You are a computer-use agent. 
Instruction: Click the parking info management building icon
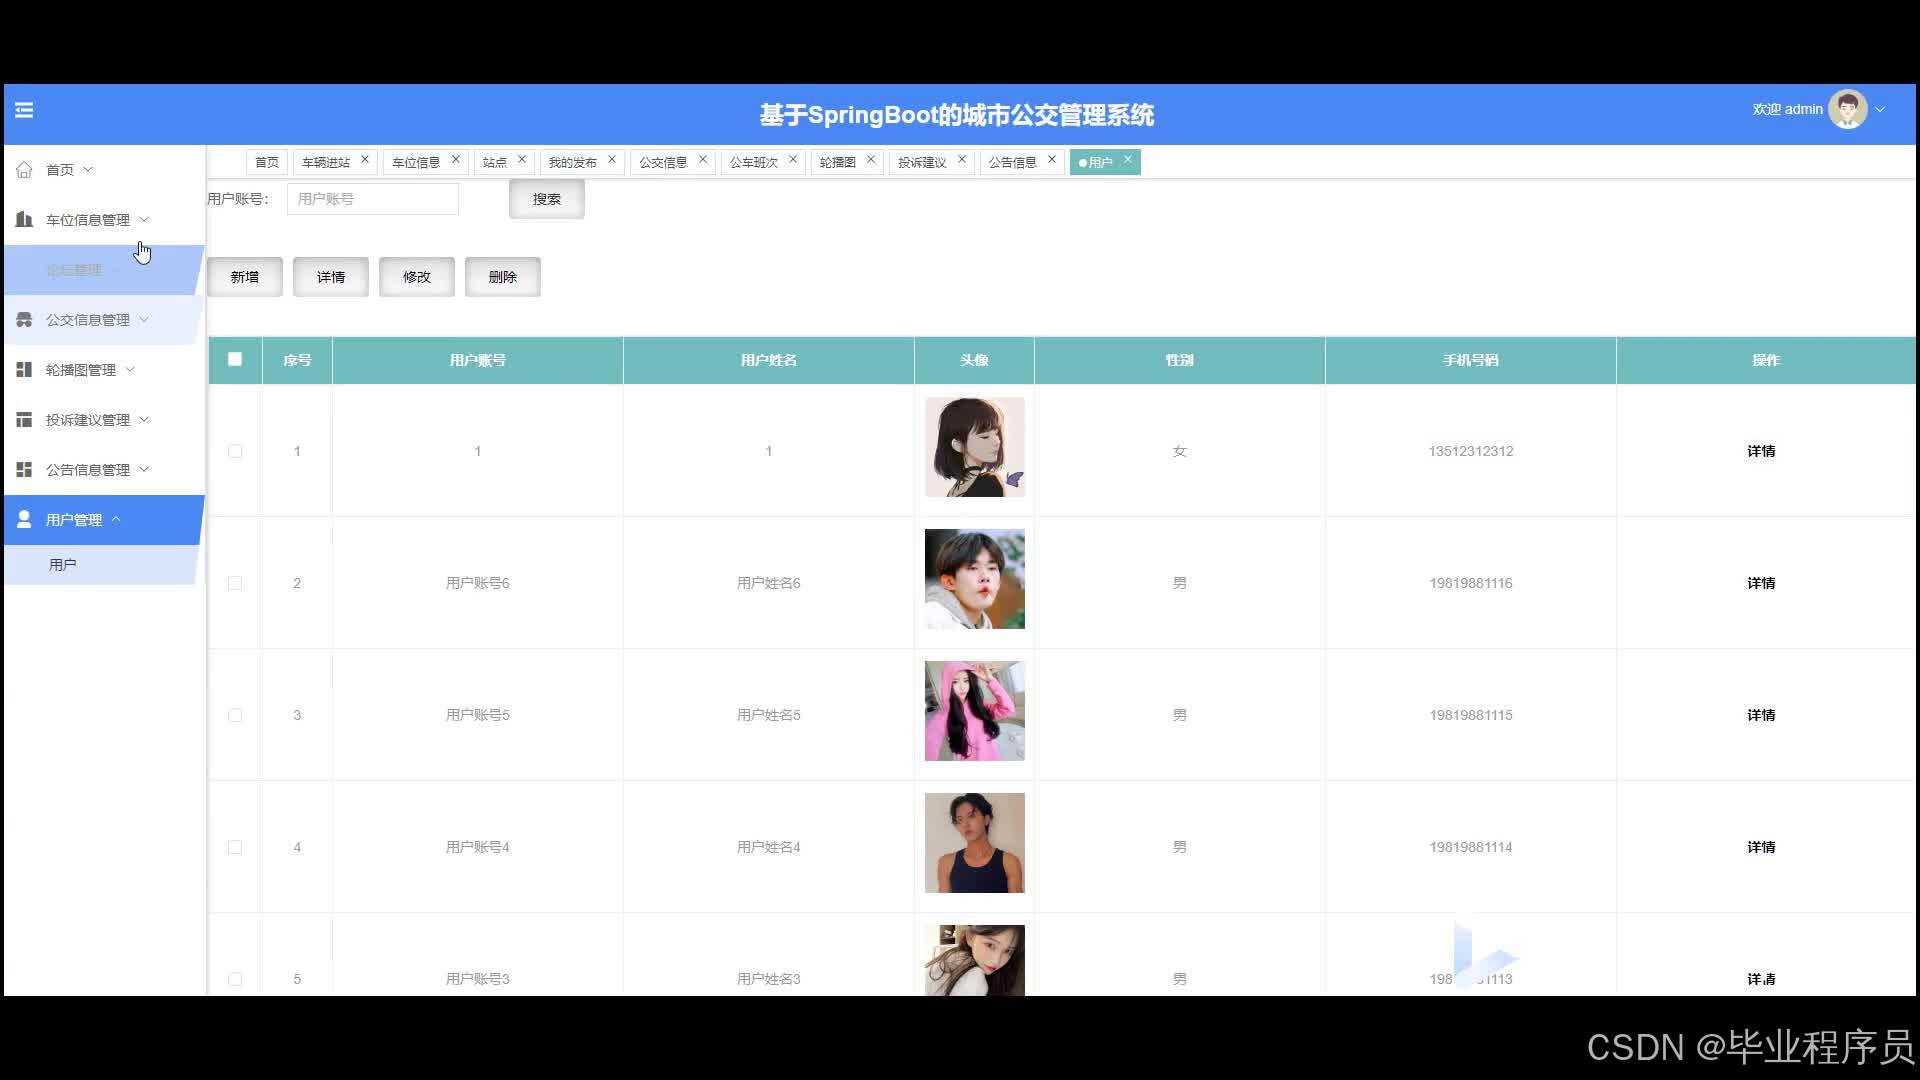tap(24, 219)
